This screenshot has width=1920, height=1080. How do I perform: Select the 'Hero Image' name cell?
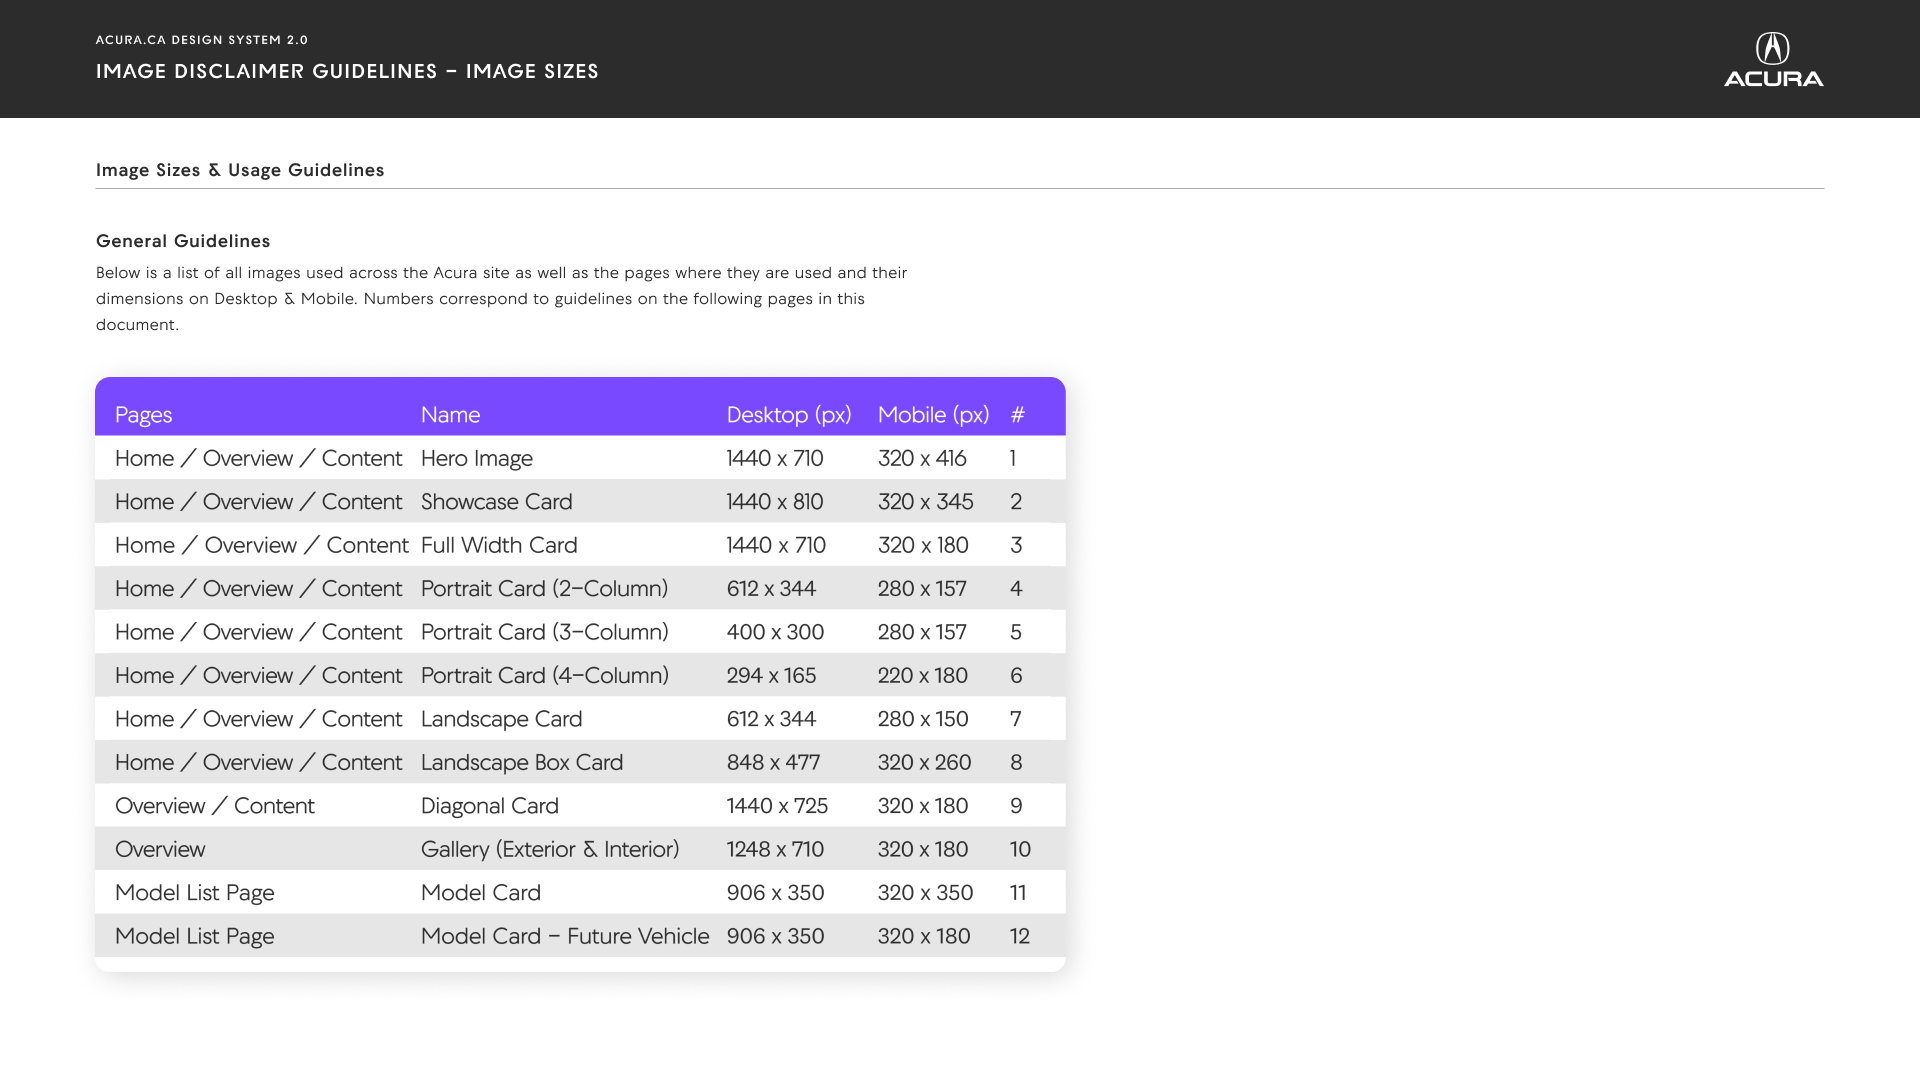click(477, 458)
